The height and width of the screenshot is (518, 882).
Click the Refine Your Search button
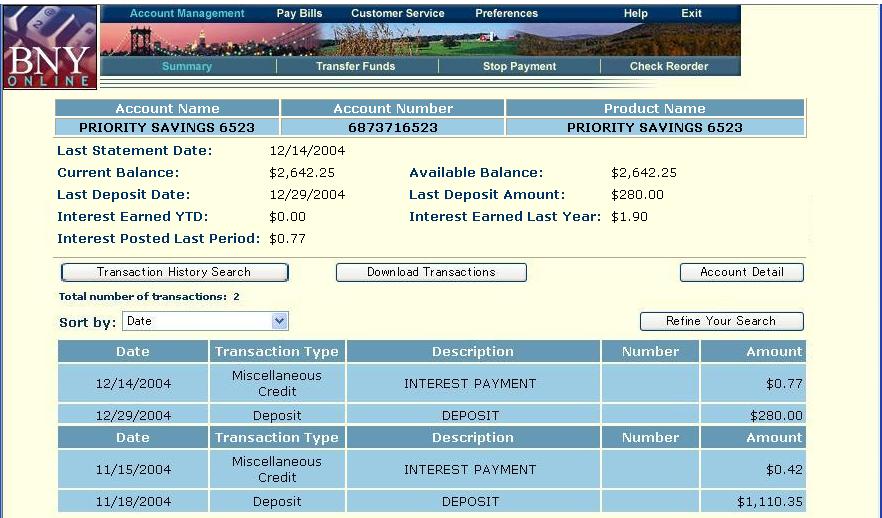pyautogui.click(x=721, y=321)
